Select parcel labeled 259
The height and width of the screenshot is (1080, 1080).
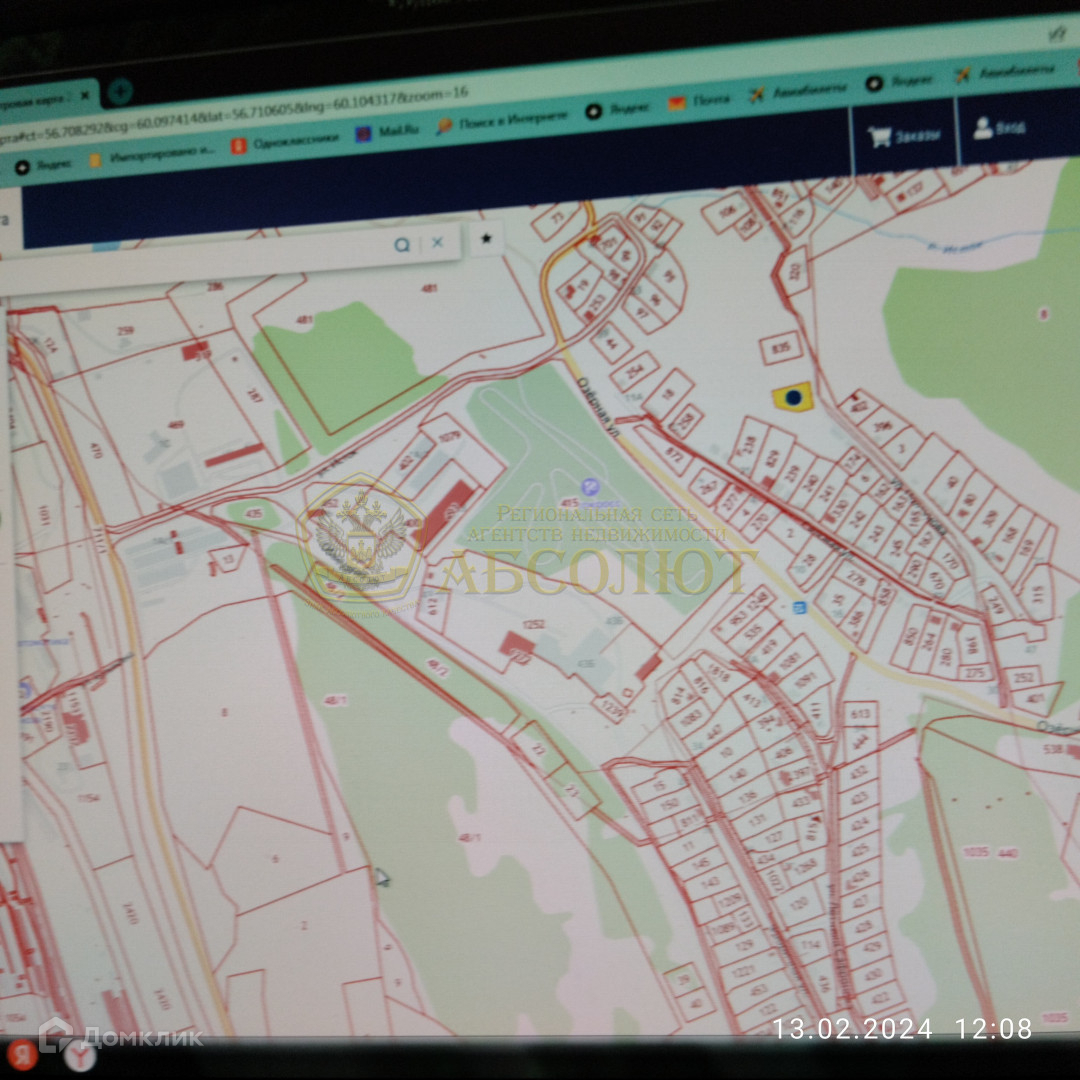[x=125, y=331]
